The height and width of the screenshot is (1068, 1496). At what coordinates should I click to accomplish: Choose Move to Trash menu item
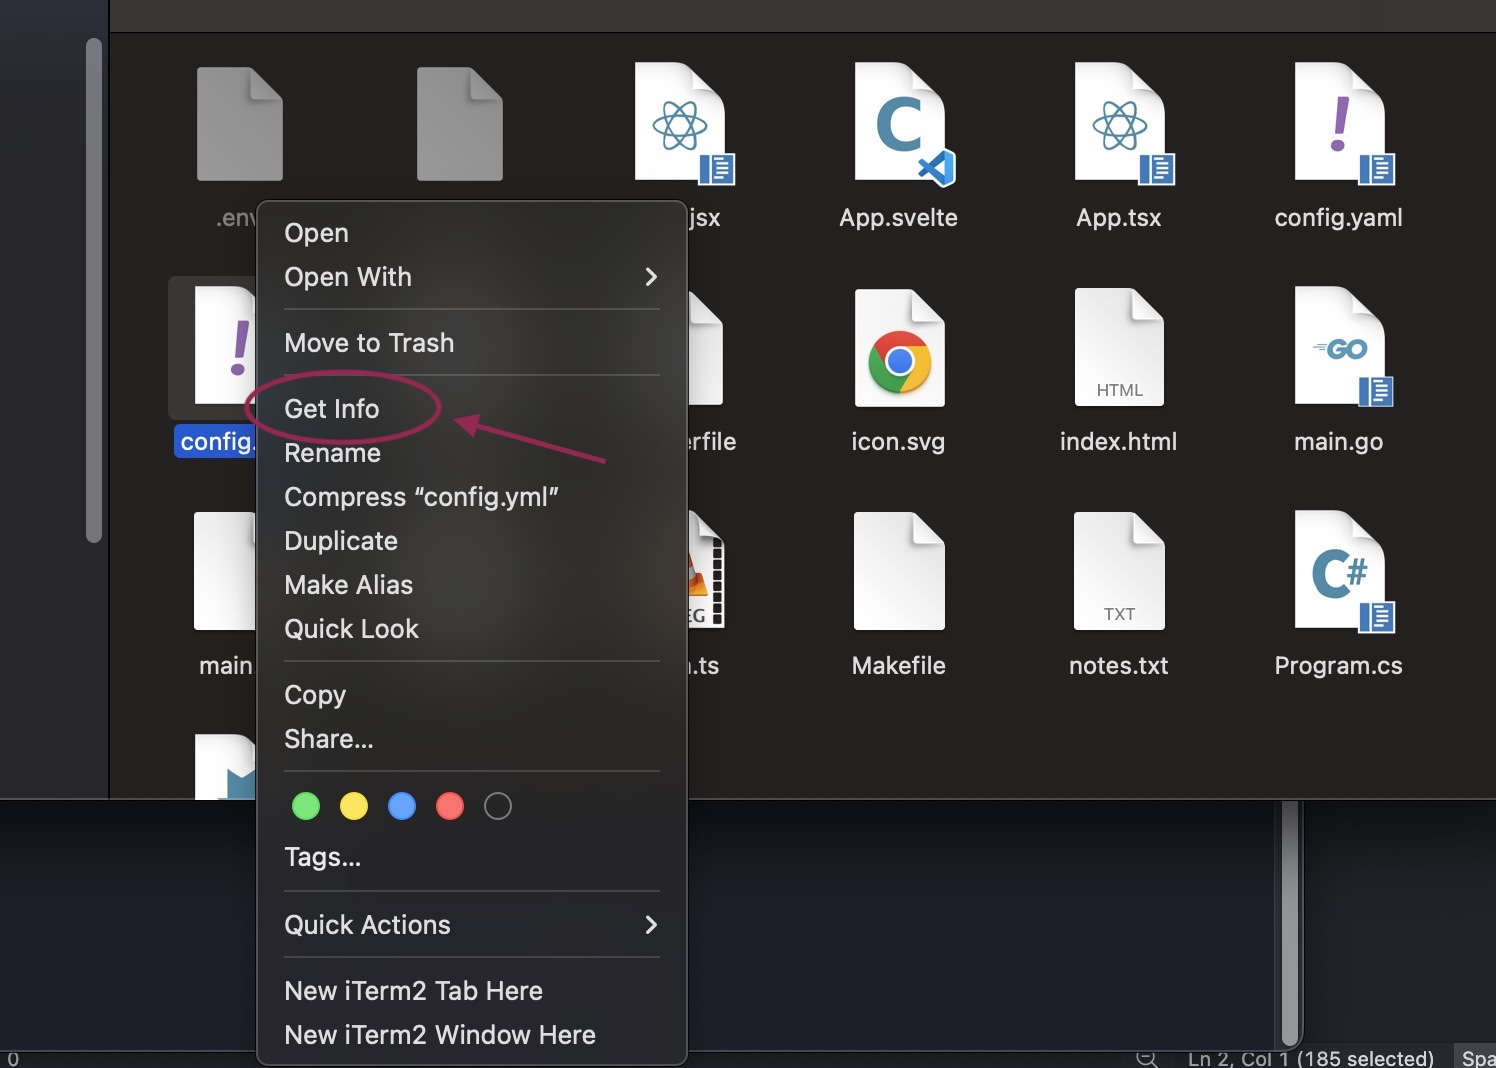(369, 343)
